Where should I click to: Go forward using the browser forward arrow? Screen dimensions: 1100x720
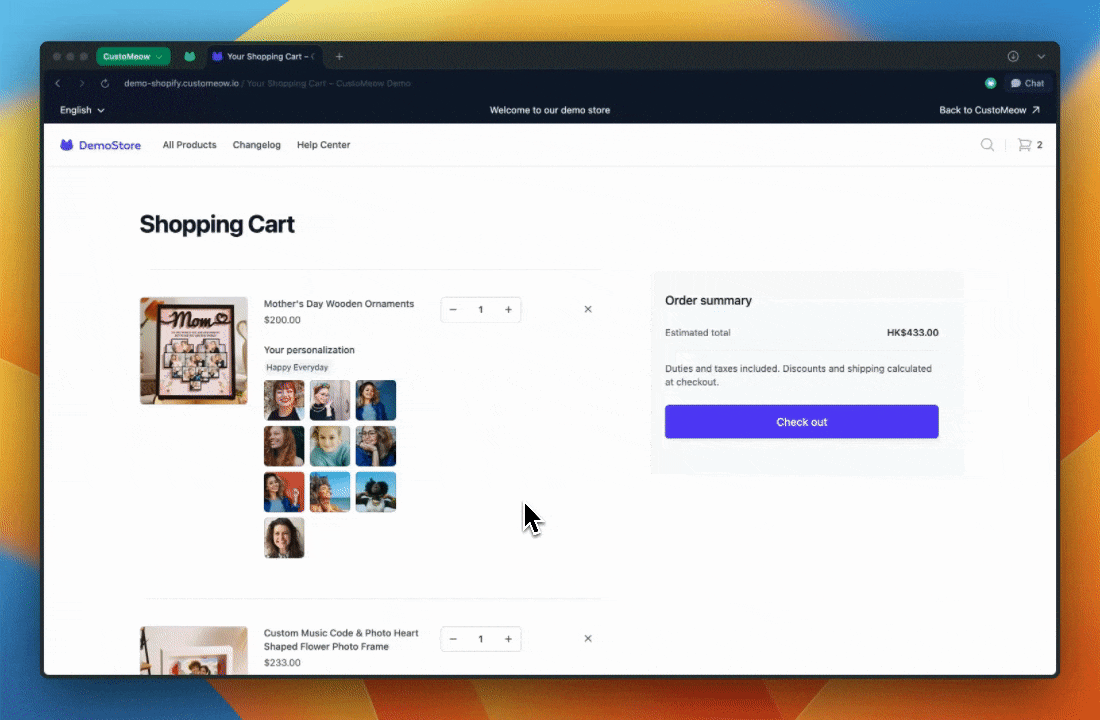click(81, 84)
